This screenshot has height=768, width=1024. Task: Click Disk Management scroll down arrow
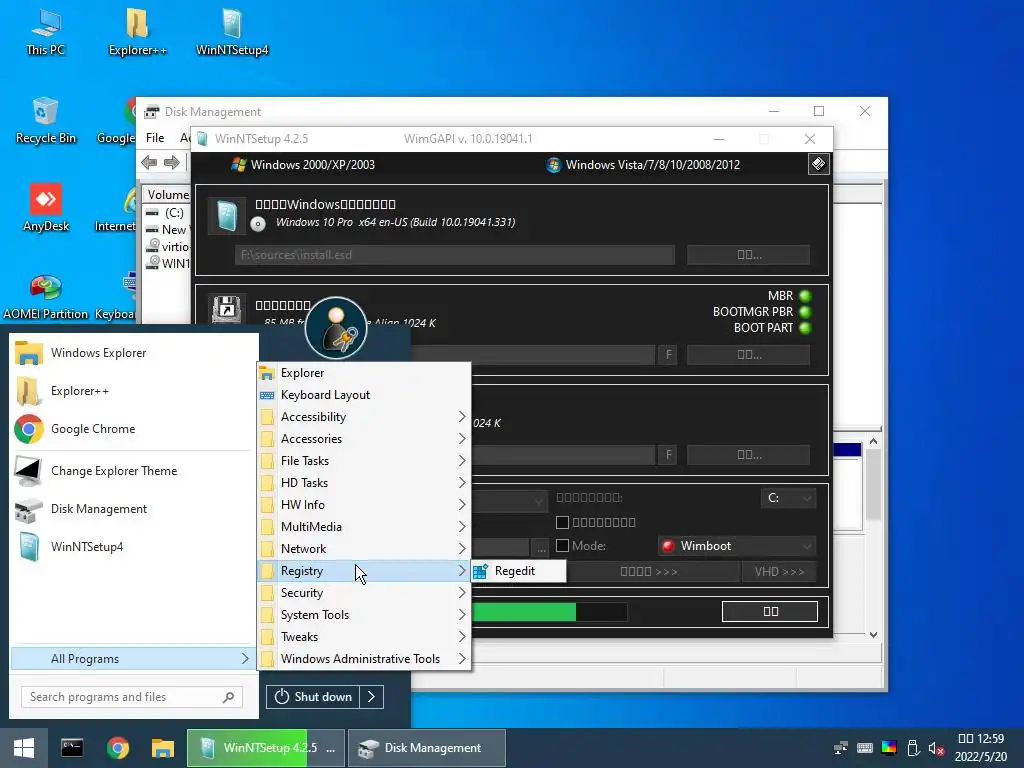873,635
